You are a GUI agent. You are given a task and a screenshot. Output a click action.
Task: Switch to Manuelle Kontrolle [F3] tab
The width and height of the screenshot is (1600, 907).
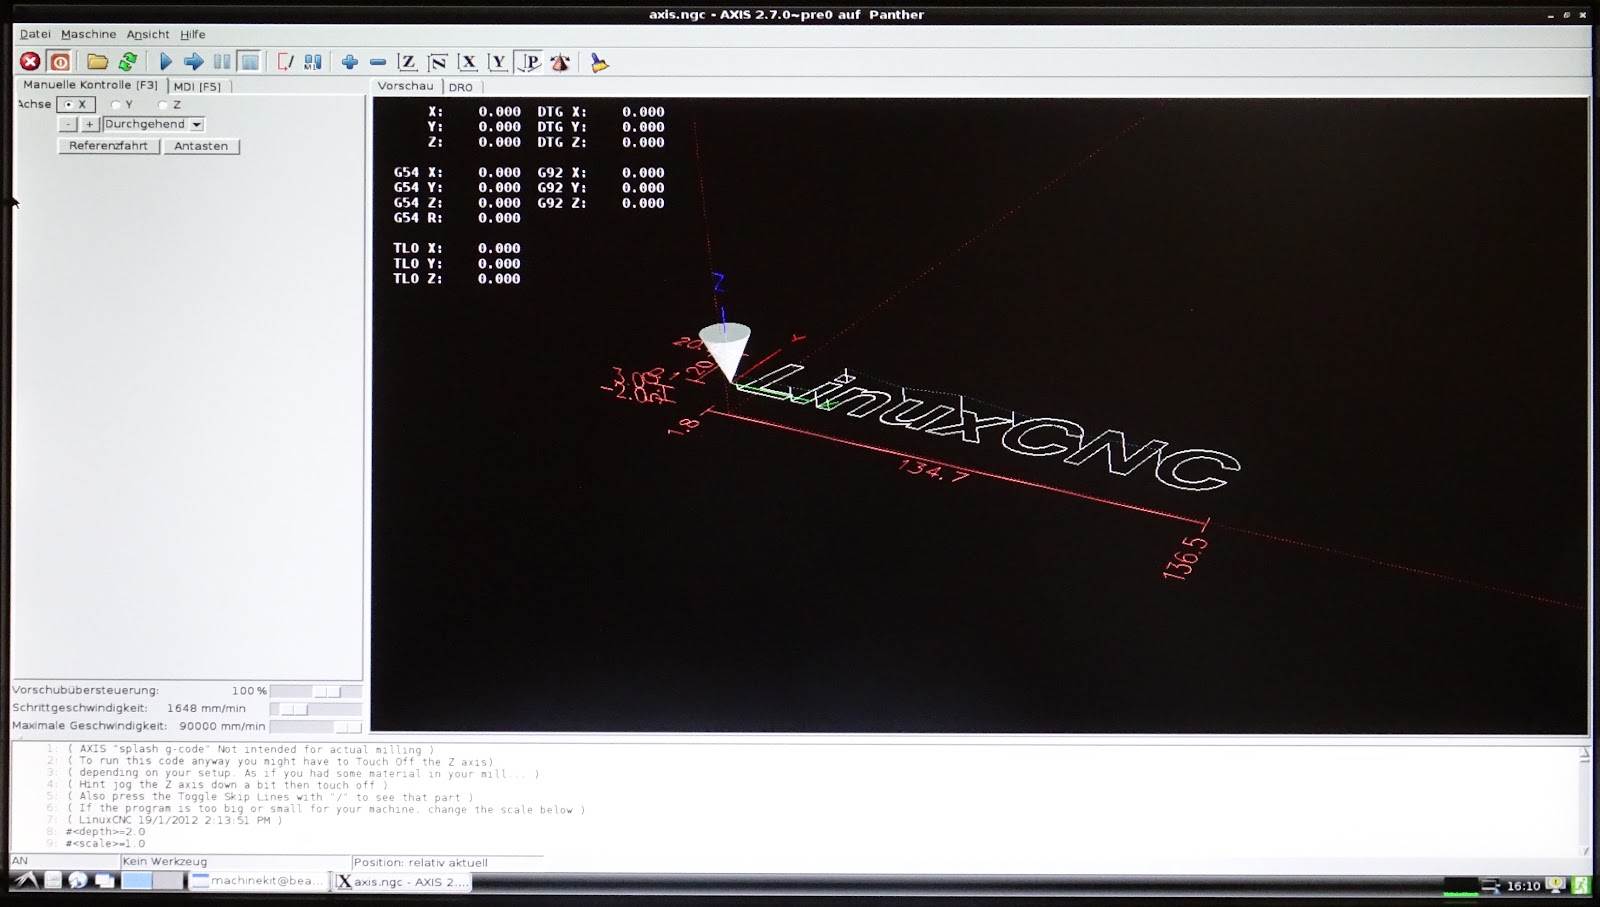90,85
